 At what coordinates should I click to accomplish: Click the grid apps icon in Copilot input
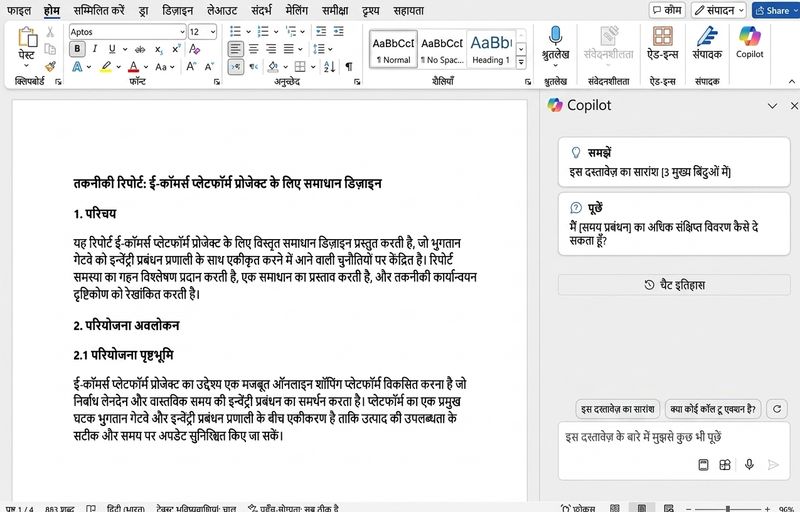(x=725, y=465)
